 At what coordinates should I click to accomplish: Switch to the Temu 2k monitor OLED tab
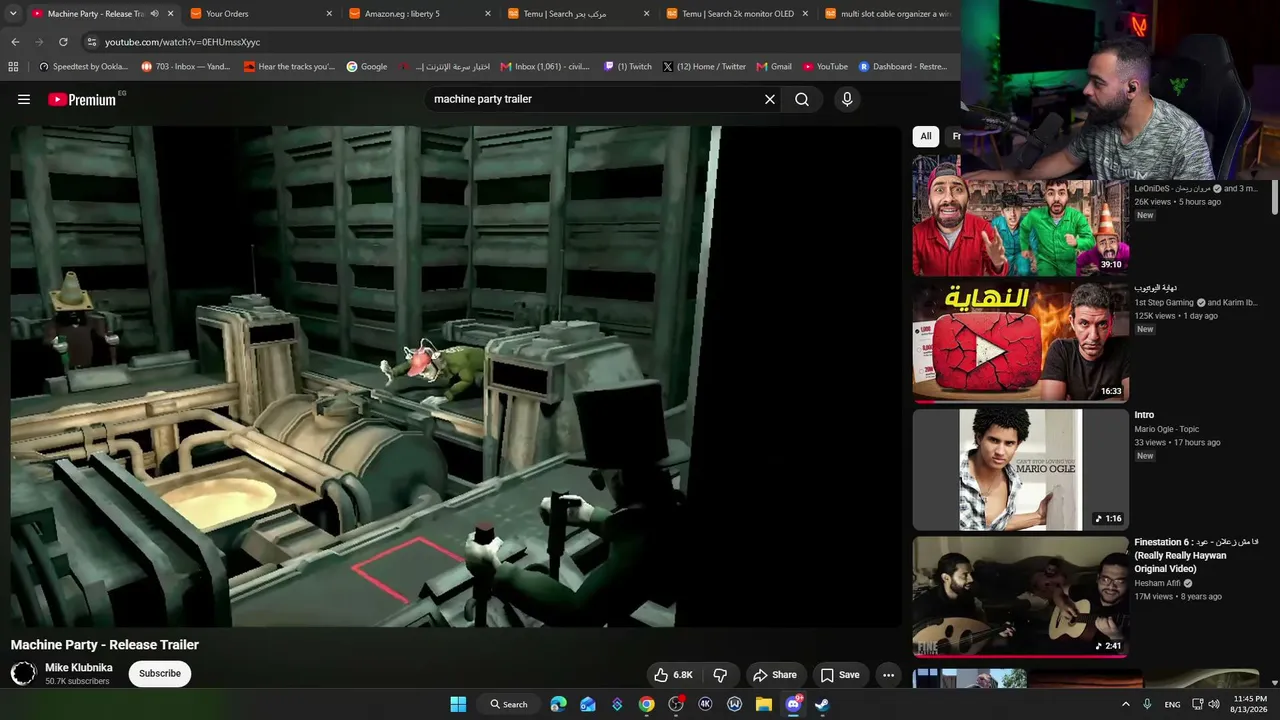pos(735,14)
